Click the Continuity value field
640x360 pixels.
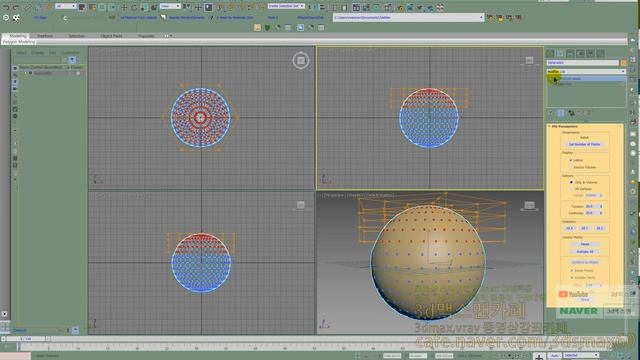tap(591, 213)
